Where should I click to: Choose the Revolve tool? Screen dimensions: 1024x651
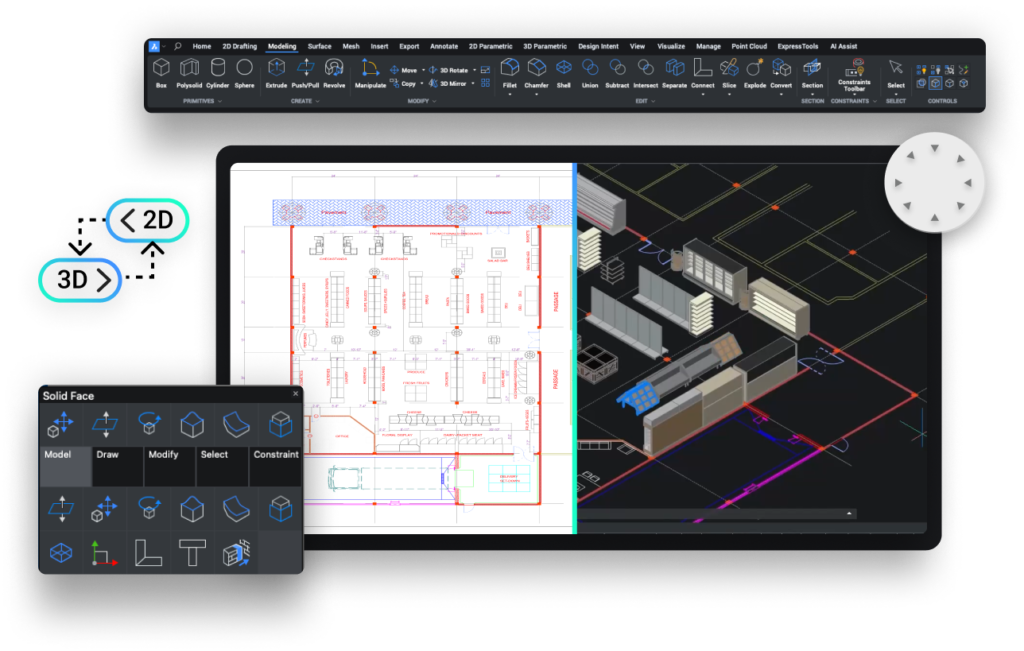334,71
